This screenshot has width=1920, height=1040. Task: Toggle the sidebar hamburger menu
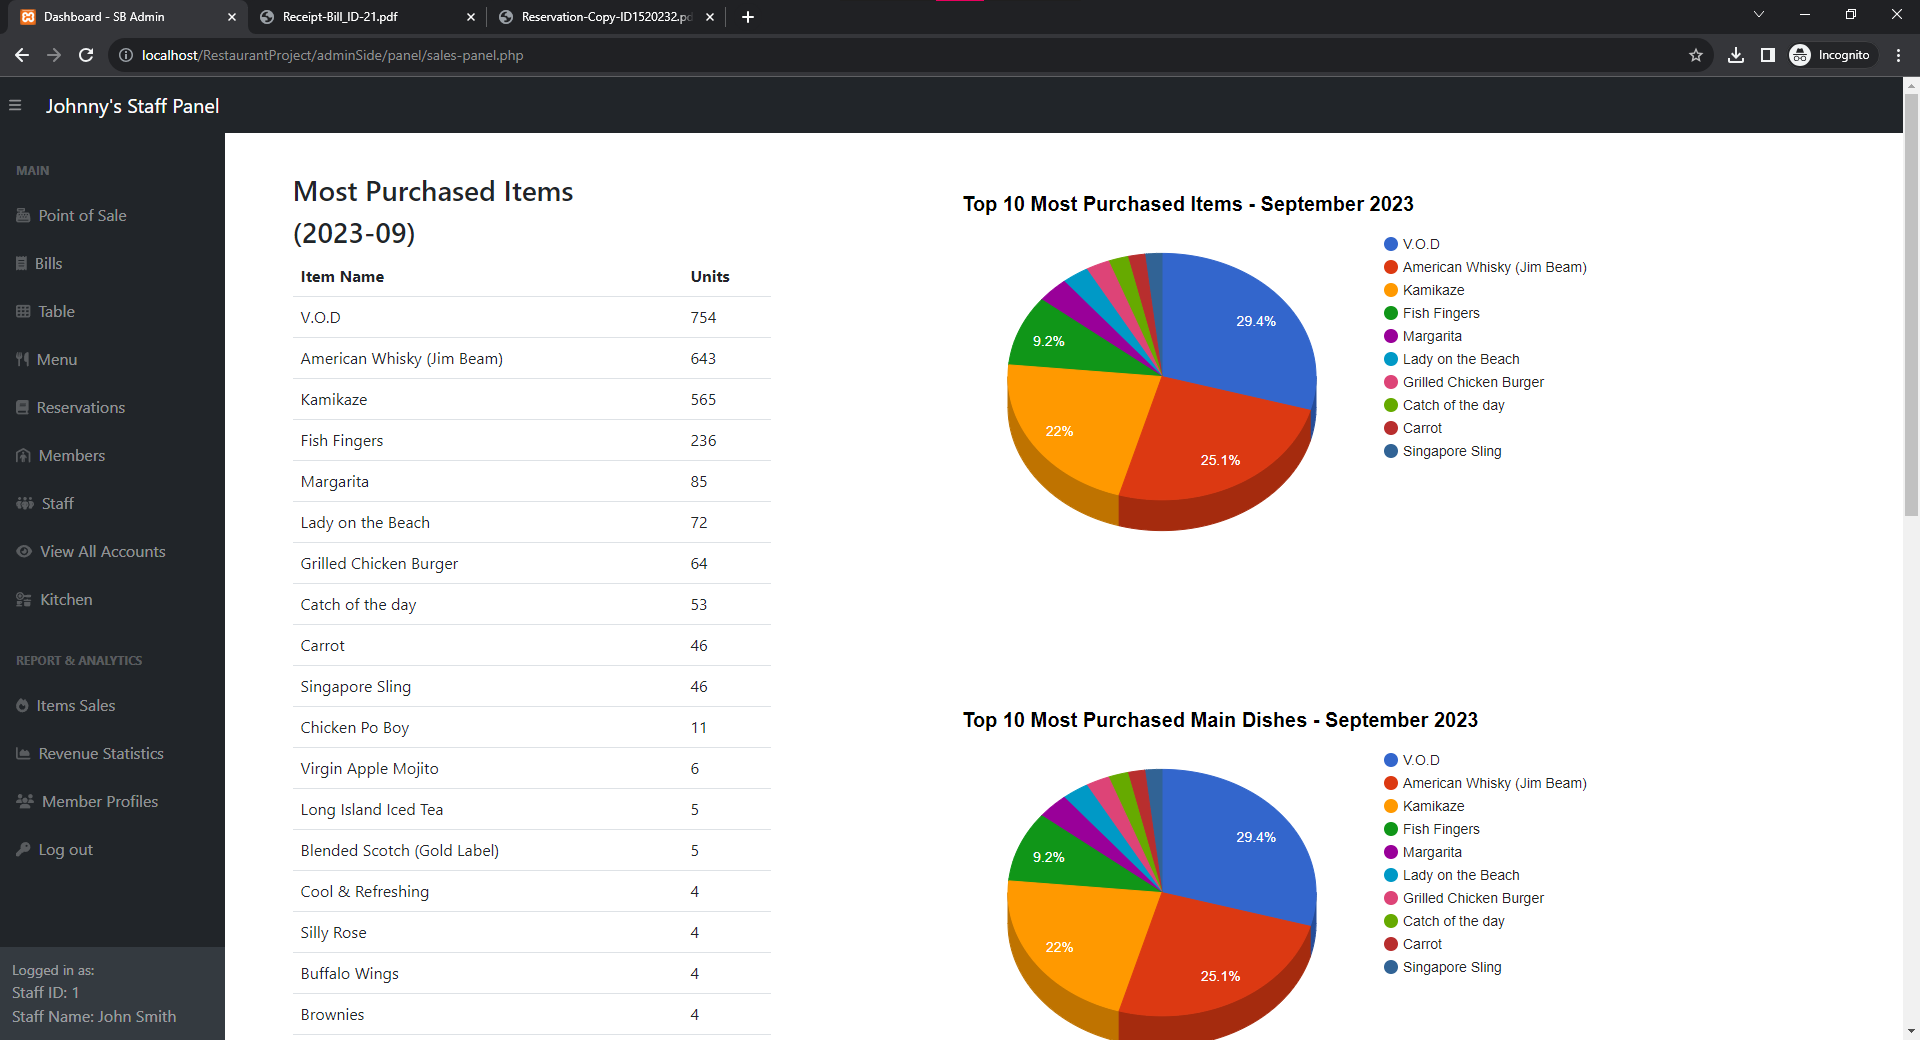[15, 105]
